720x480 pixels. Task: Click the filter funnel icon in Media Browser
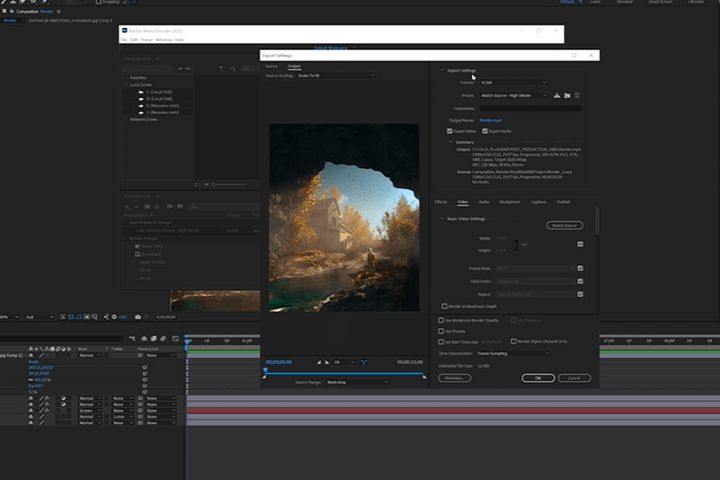pyautogui.click(x=221, y=68)
